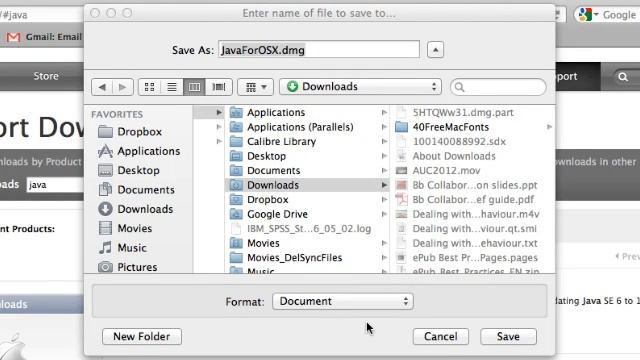This screenshot has height=360, width=640.
Task: Click the Cancel button
Action: [x=441, y=336]
